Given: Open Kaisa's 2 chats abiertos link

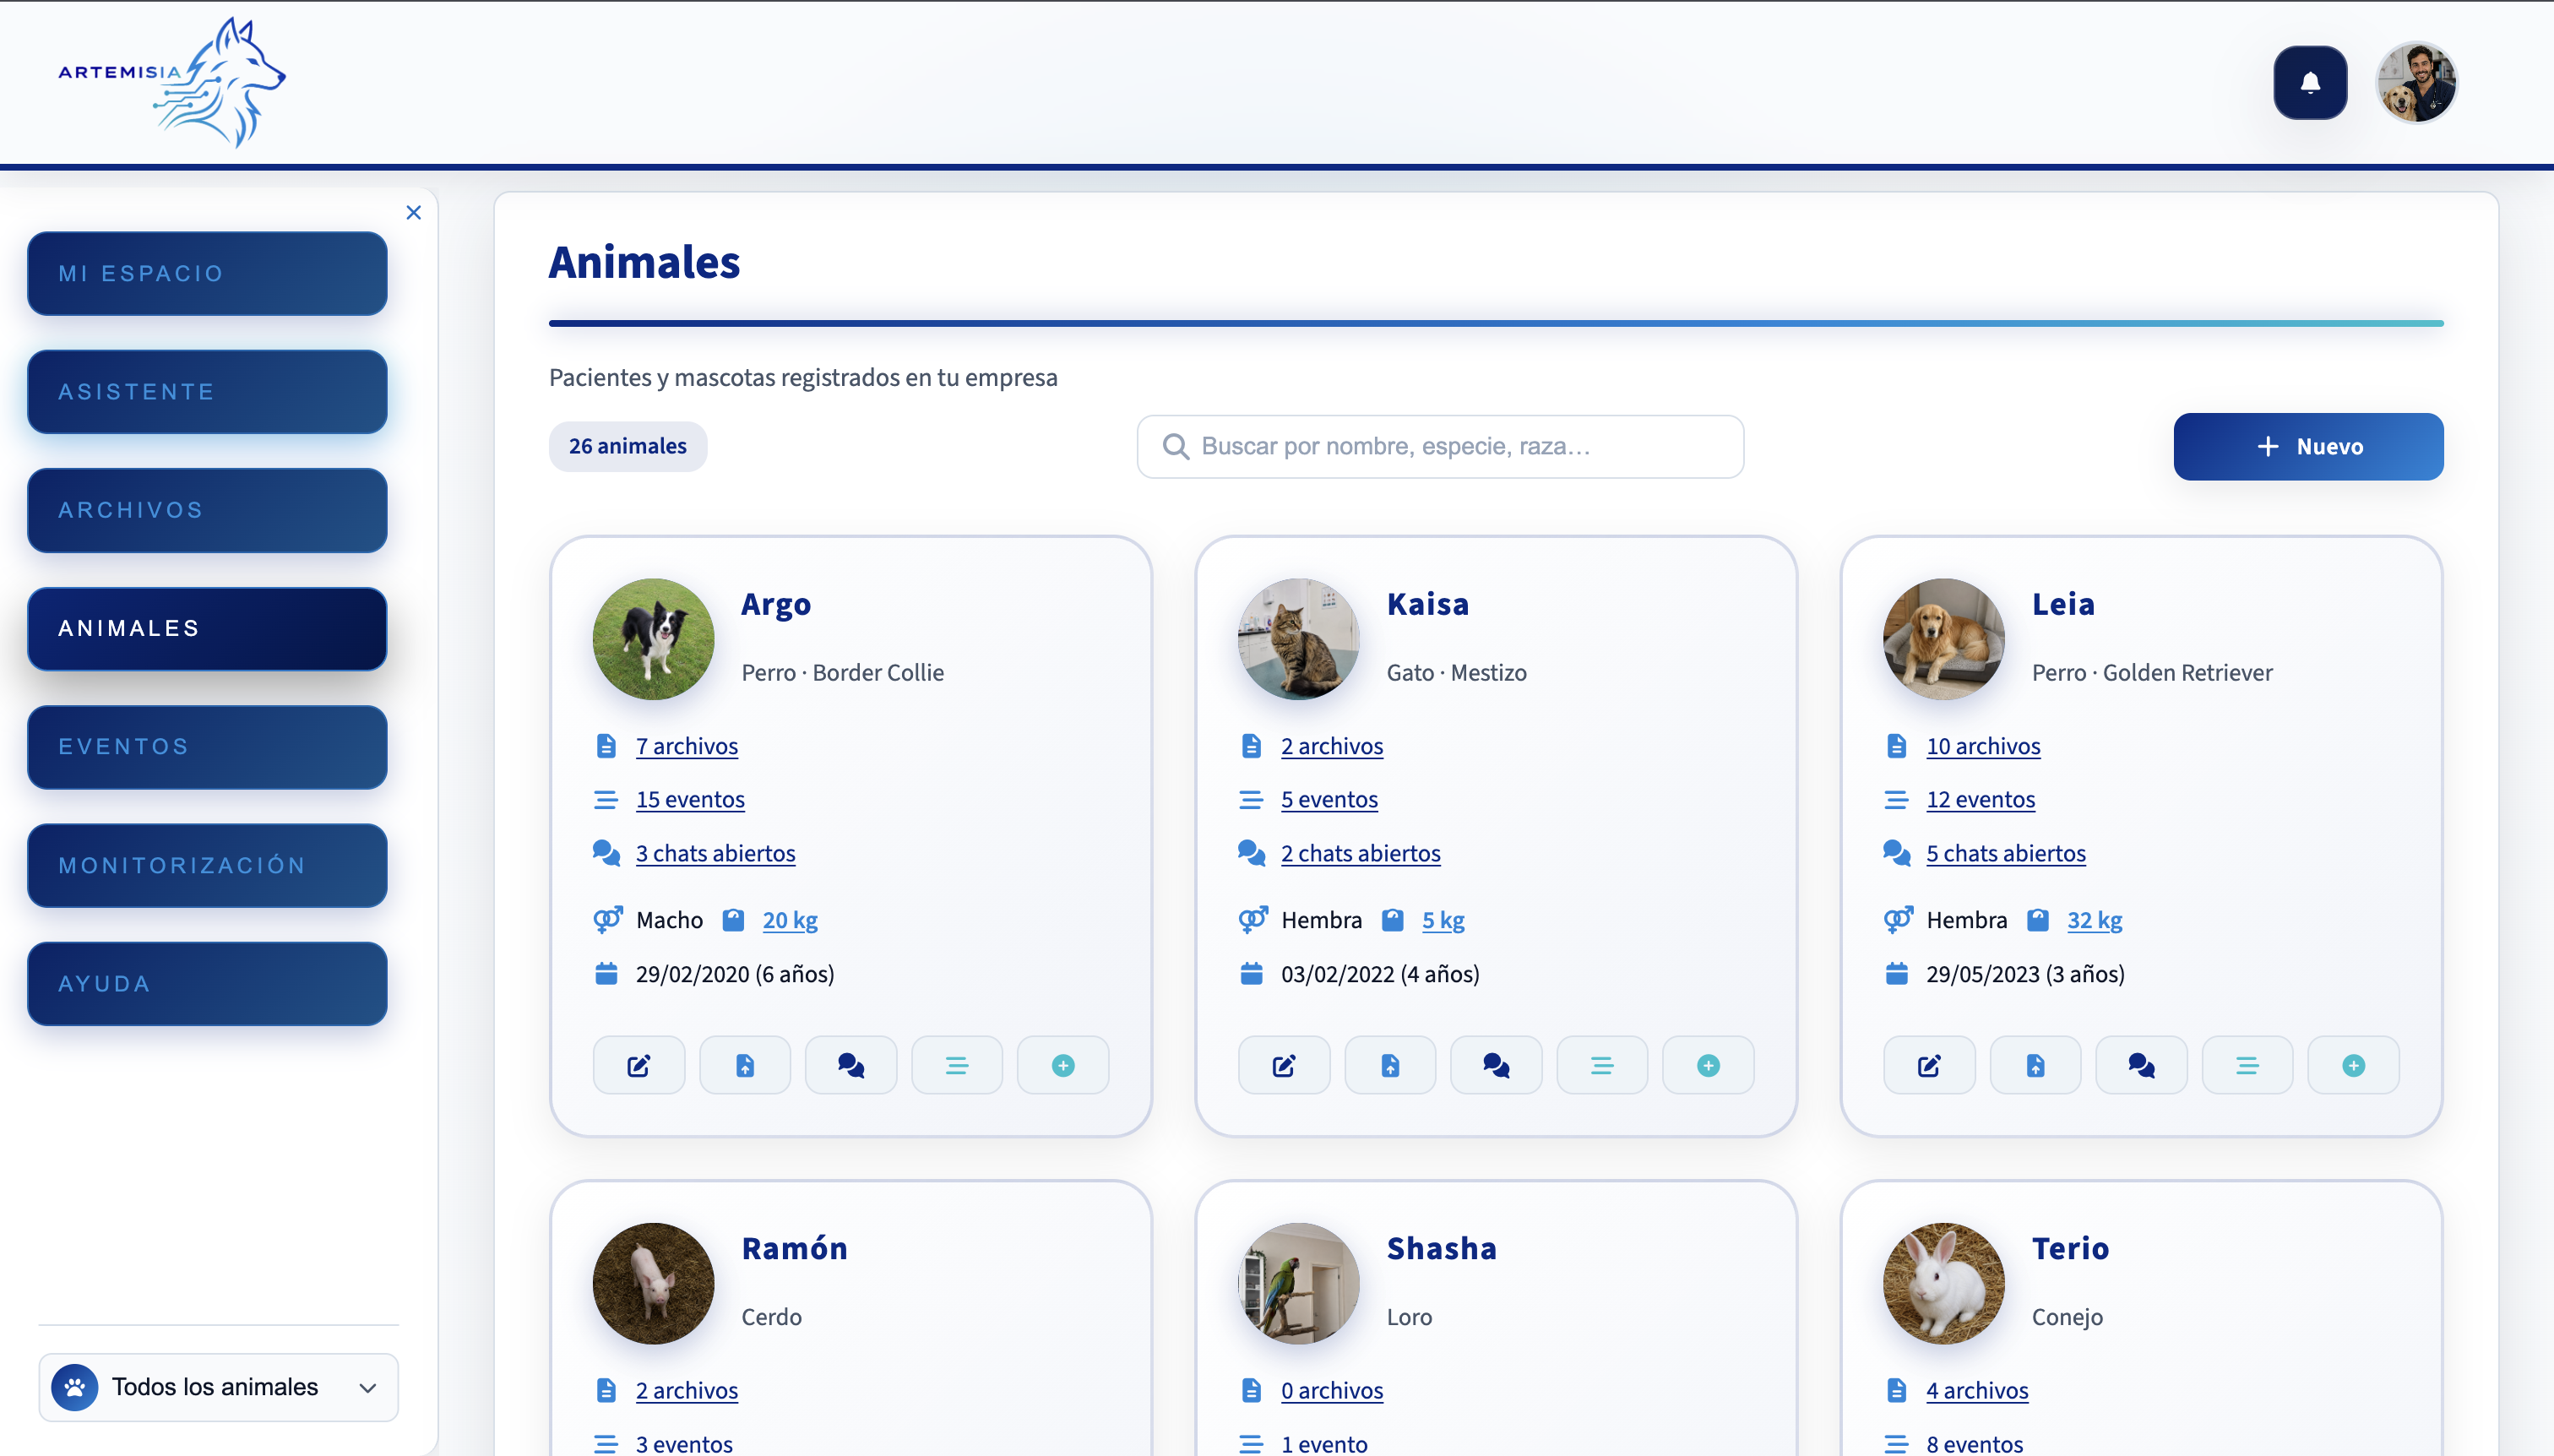Looking at the screenshot, I should pos(1361,854).
